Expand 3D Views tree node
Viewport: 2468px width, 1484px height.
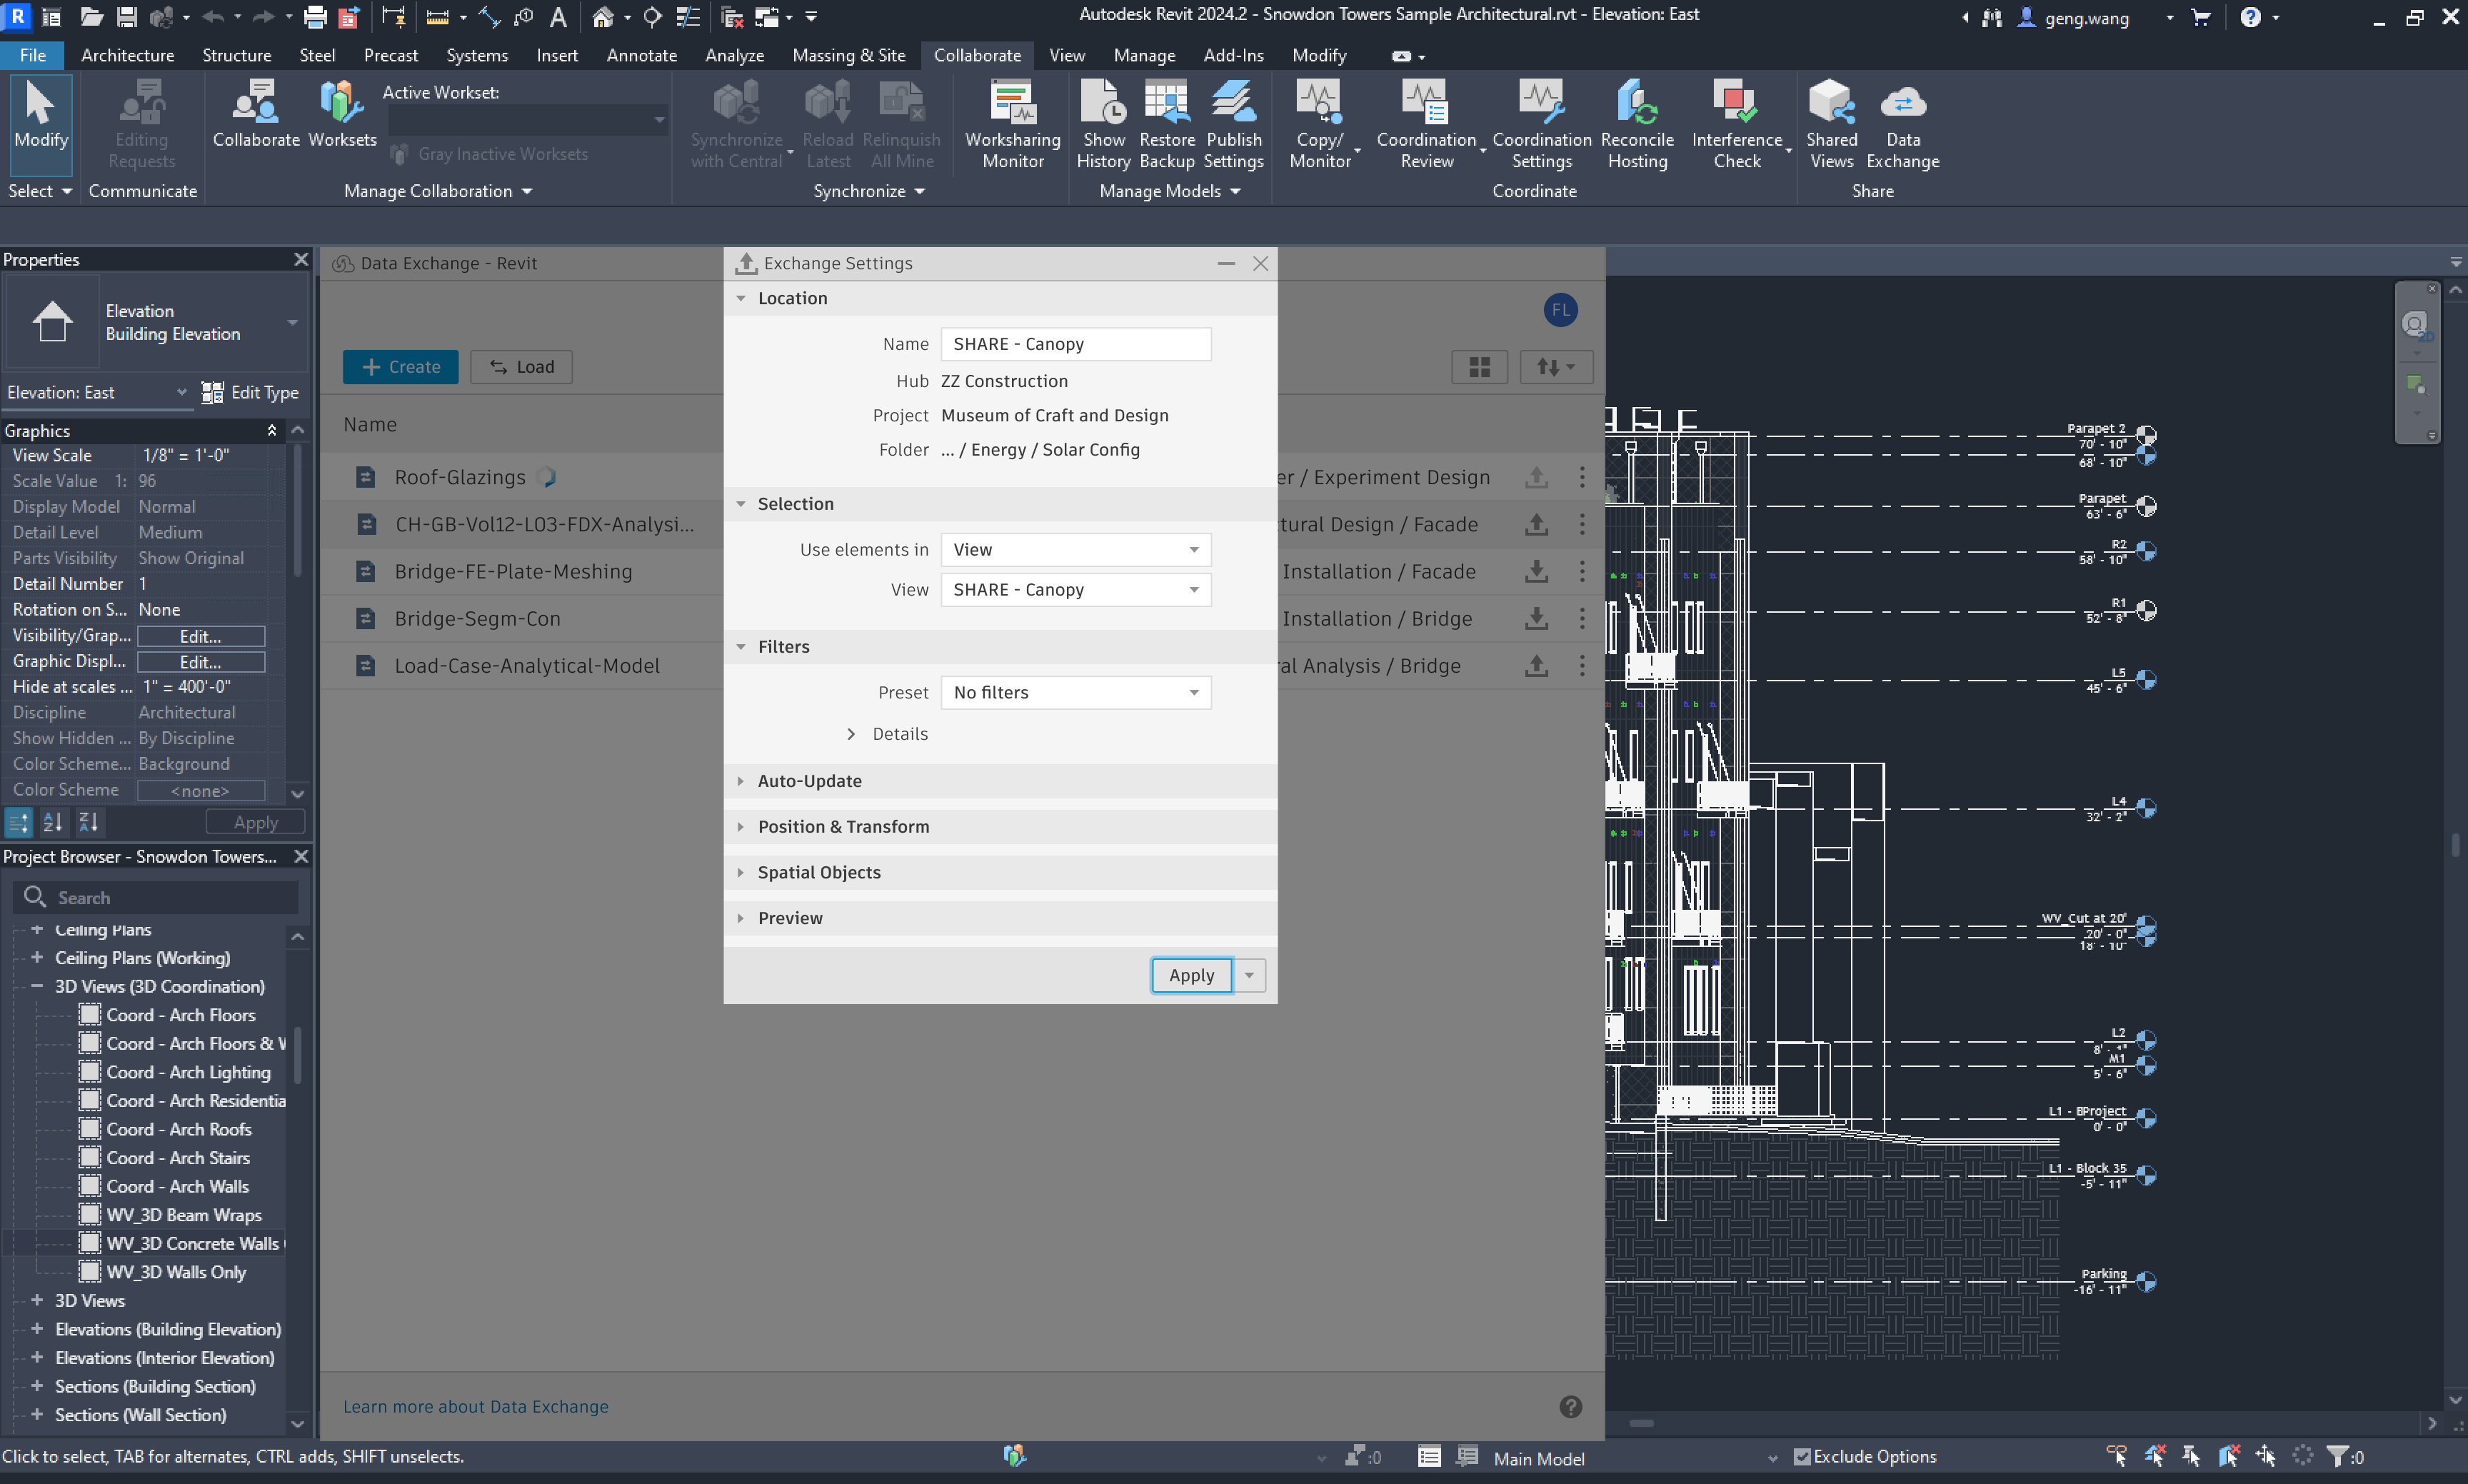37,1300
